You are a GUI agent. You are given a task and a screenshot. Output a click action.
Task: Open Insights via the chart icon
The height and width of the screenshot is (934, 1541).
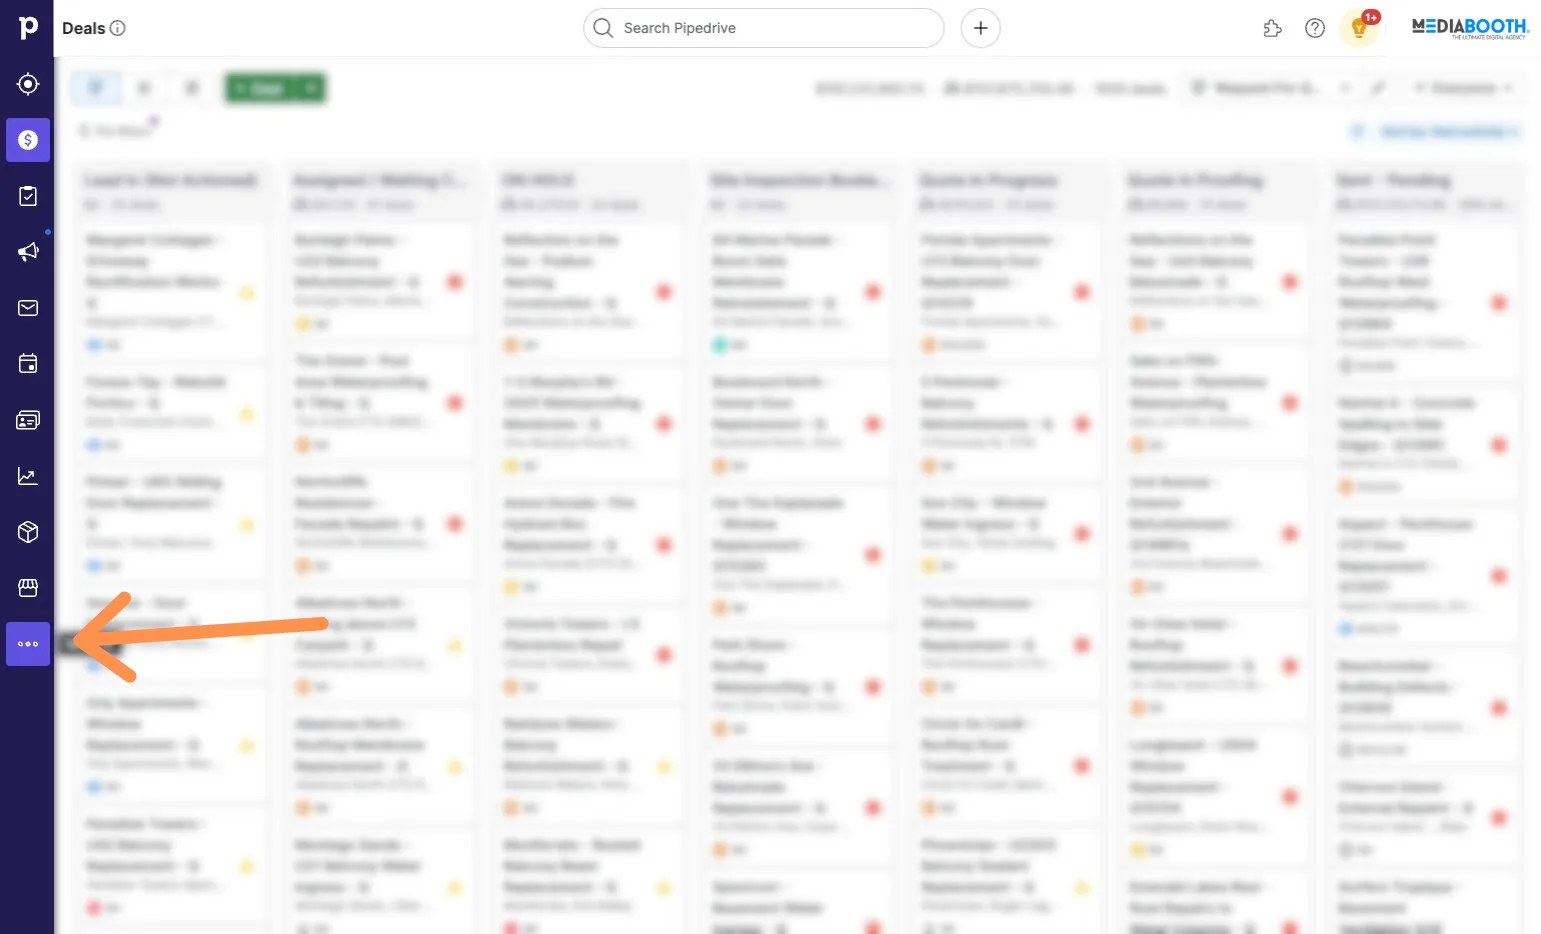(x=27, y=476)
